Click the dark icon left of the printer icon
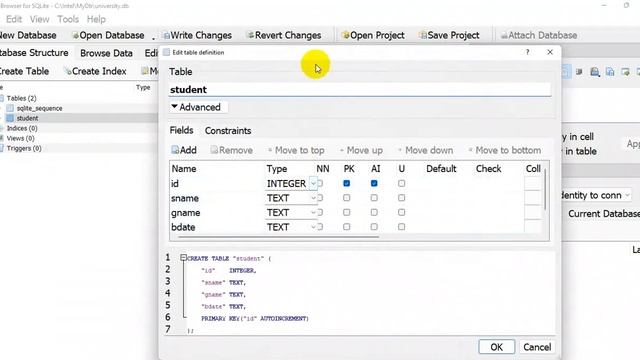The width and height of the screenshot is (640, 360). click(x=579, y=72)
